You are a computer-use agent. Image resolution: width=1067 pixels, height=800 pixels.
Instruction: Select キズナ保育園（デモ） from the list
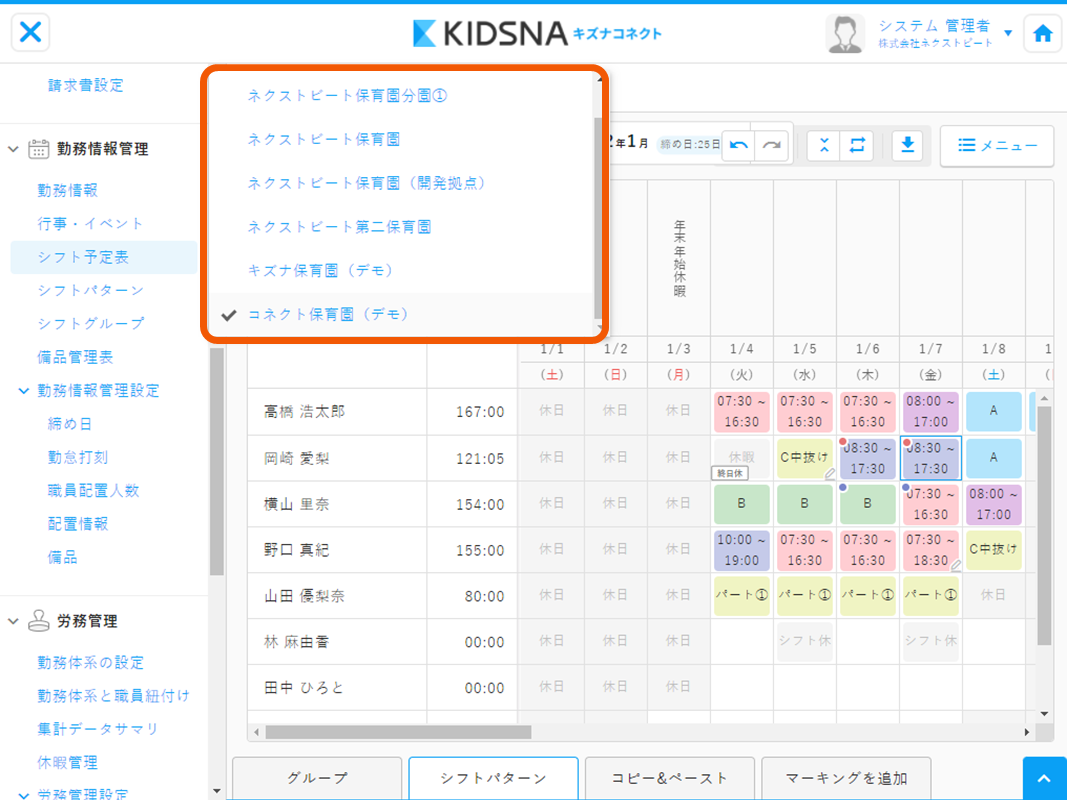321,270
